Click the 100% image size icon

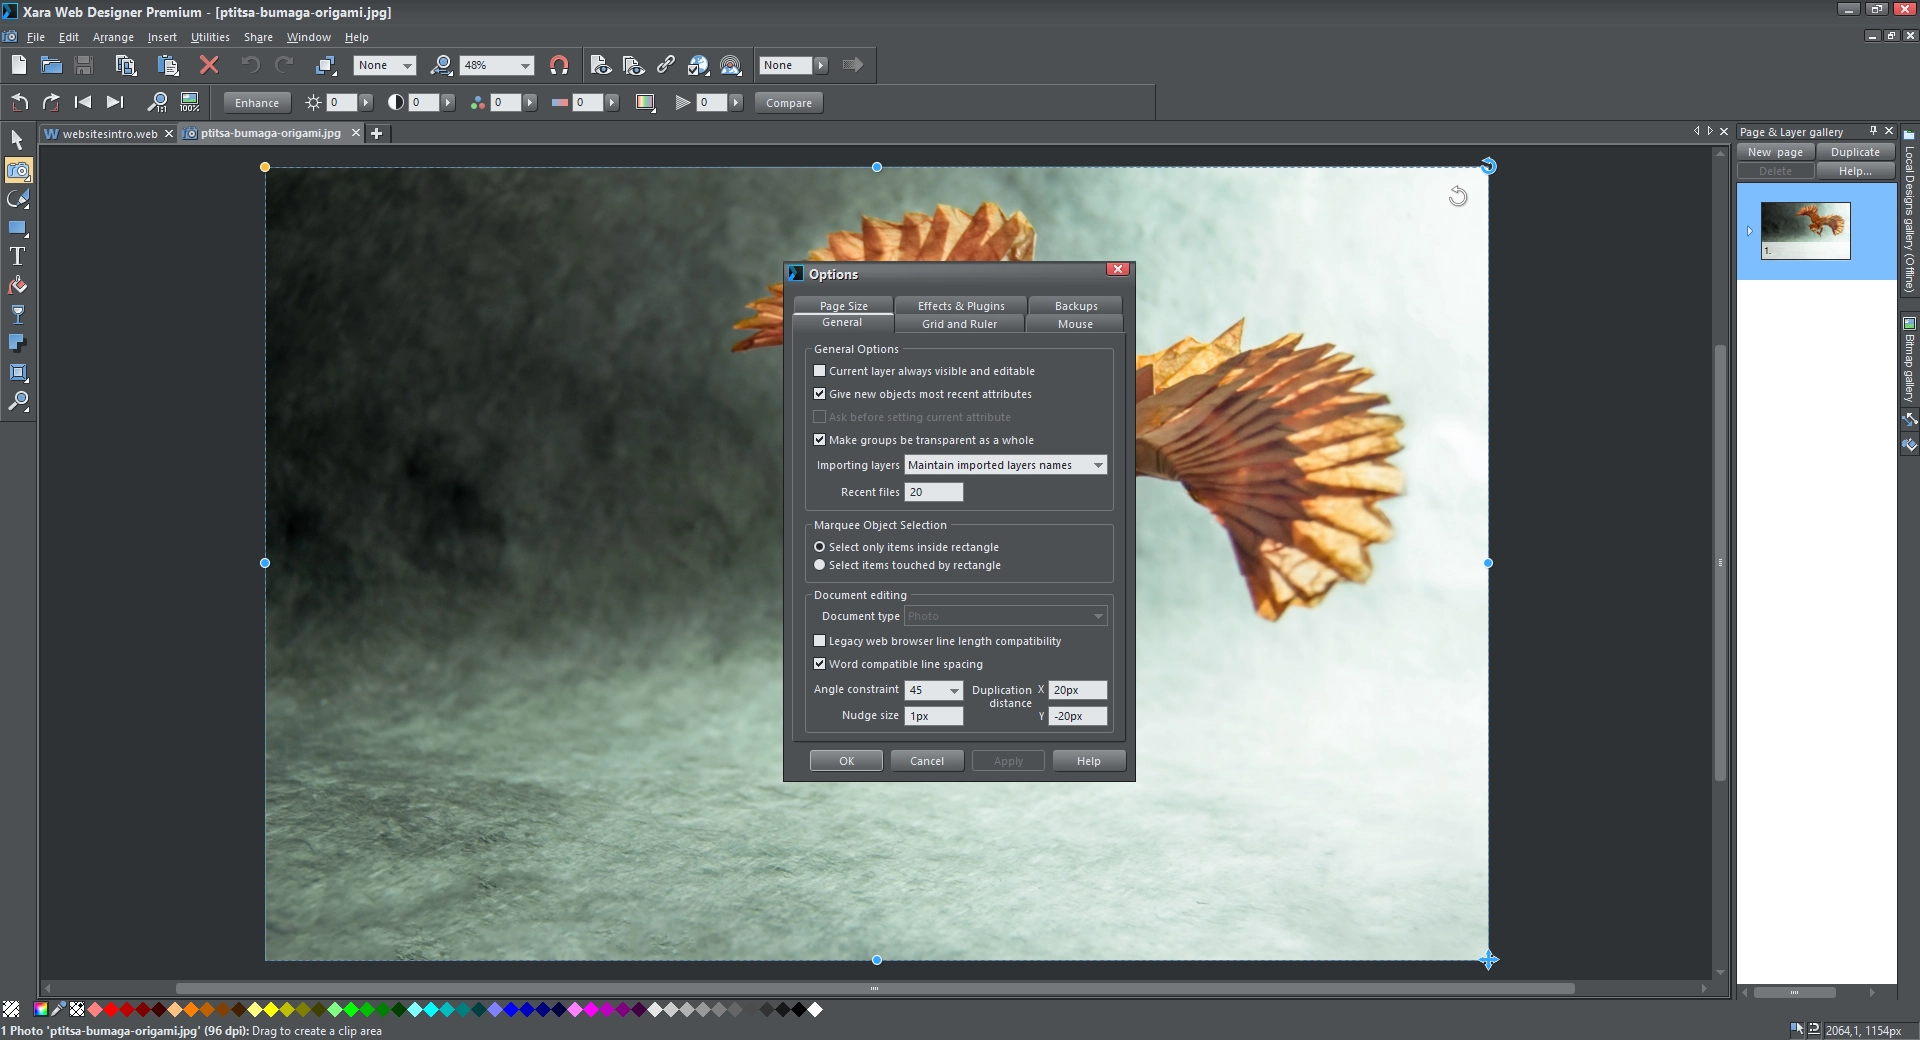[190, 102]
